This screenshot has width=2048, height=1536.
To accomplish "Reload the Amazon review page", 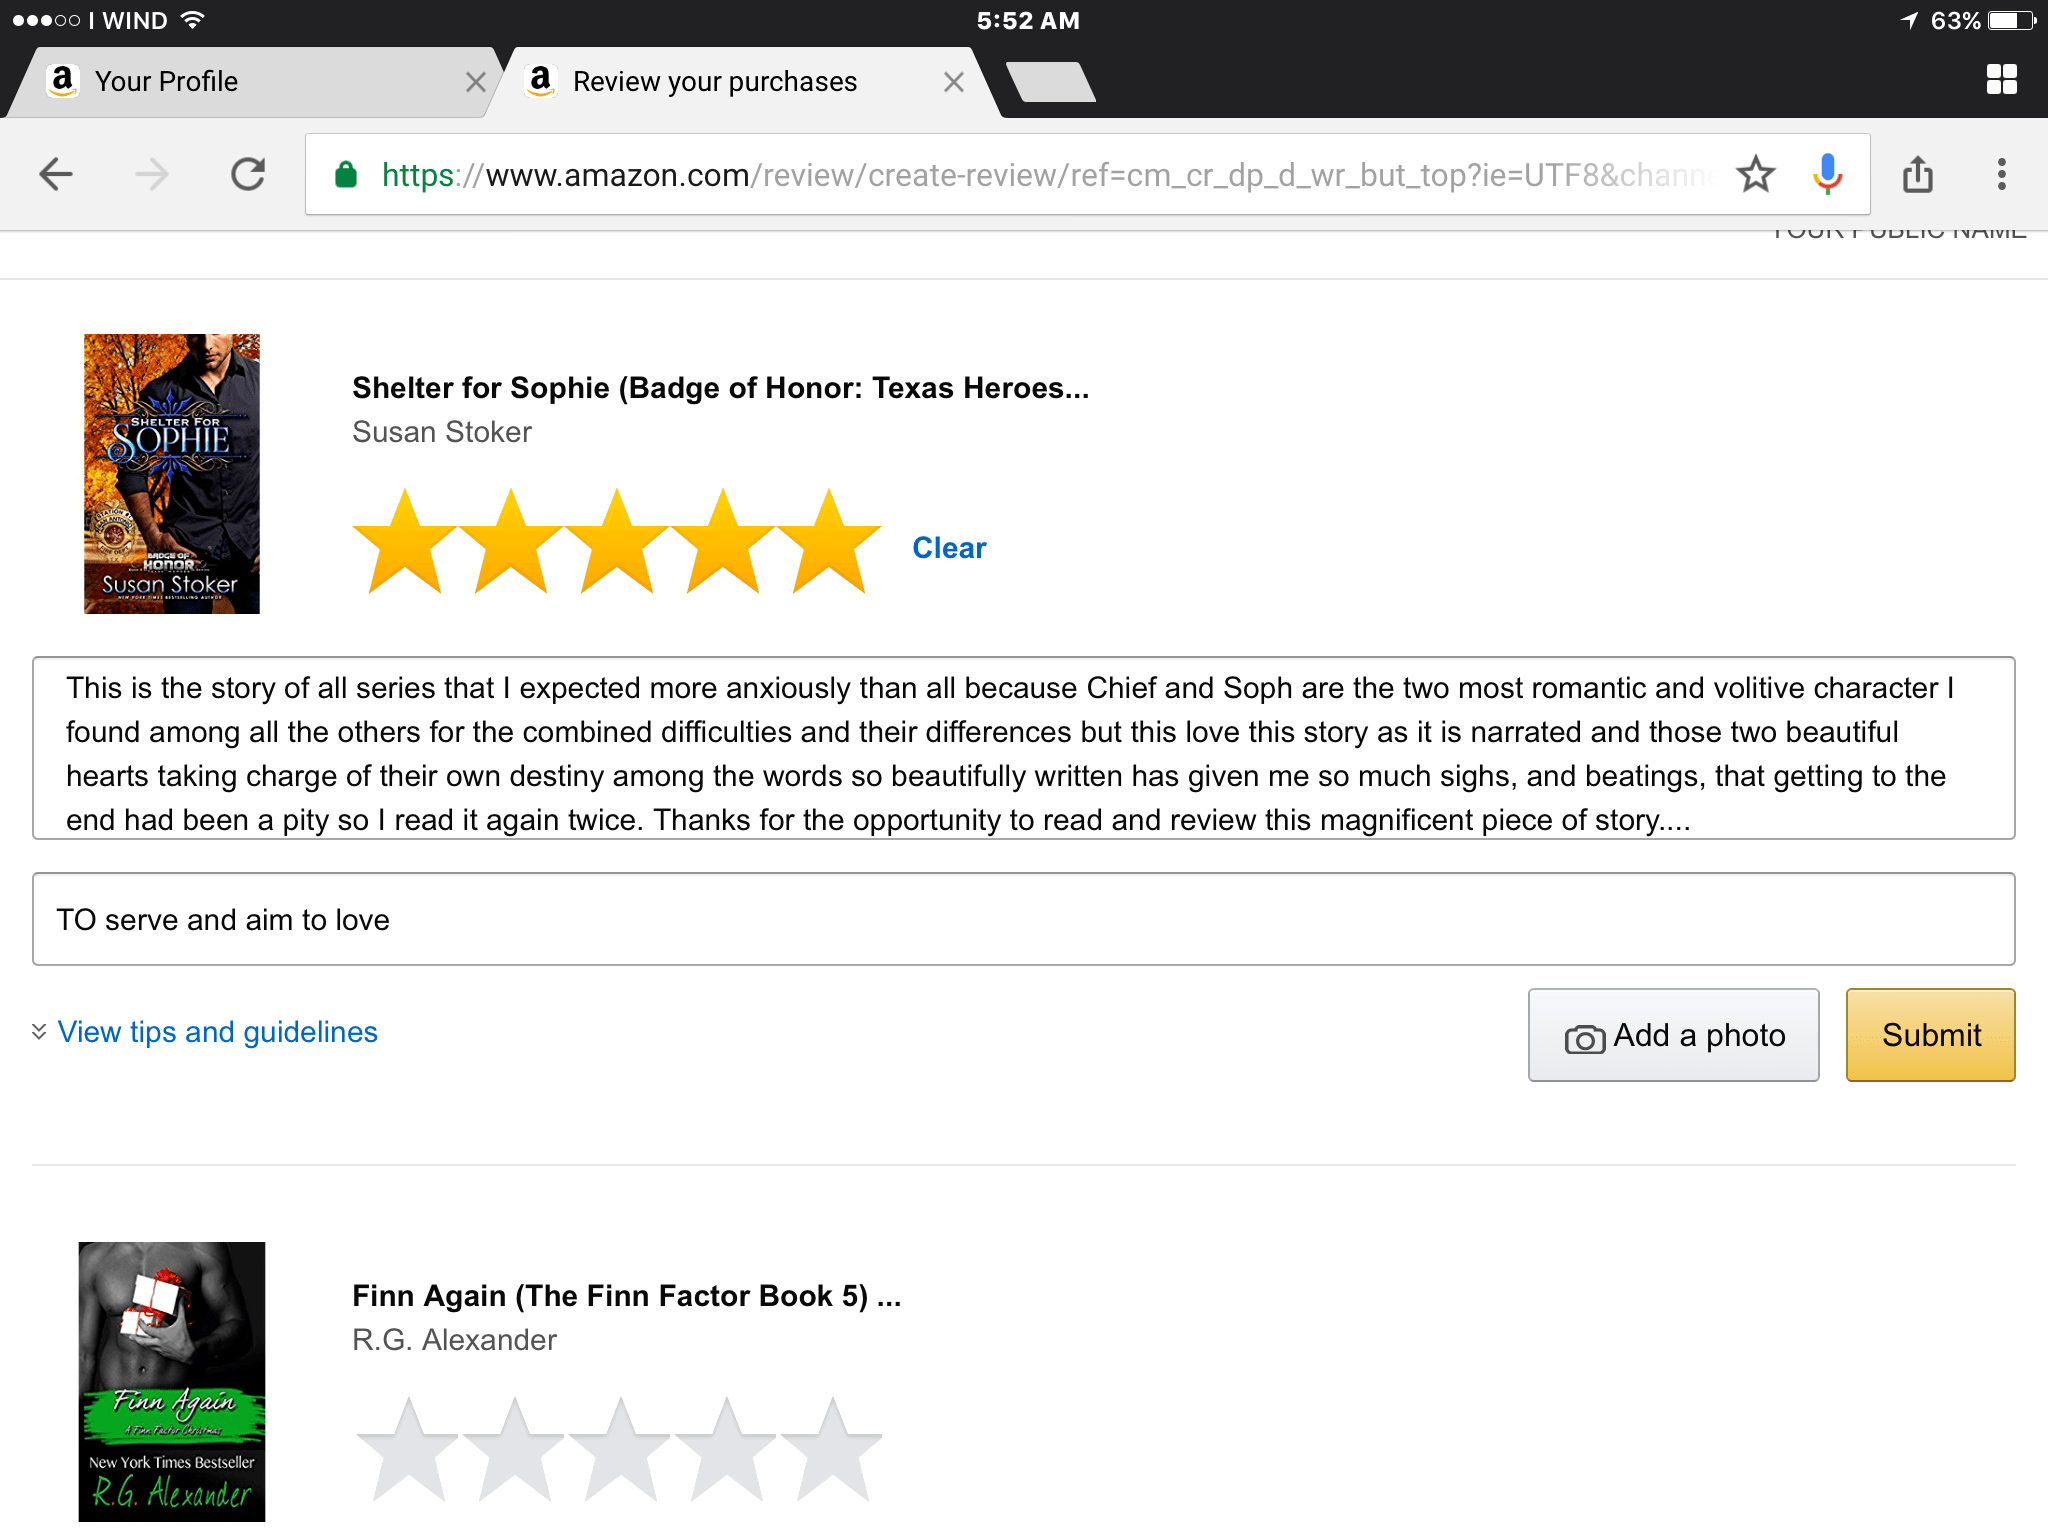I will 248,175.
